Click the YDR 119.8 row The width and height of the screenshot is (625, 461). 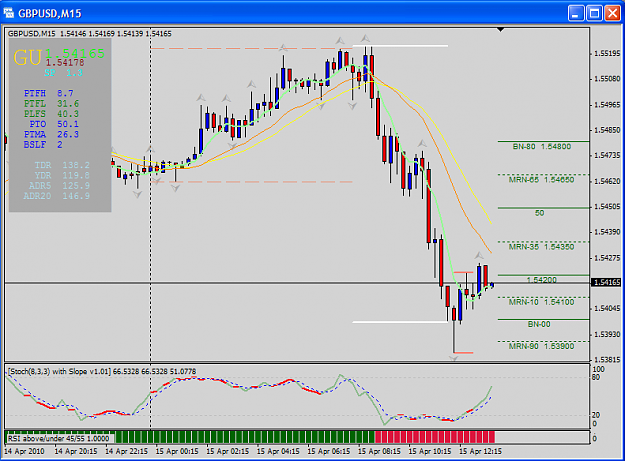tap(62, 175)
